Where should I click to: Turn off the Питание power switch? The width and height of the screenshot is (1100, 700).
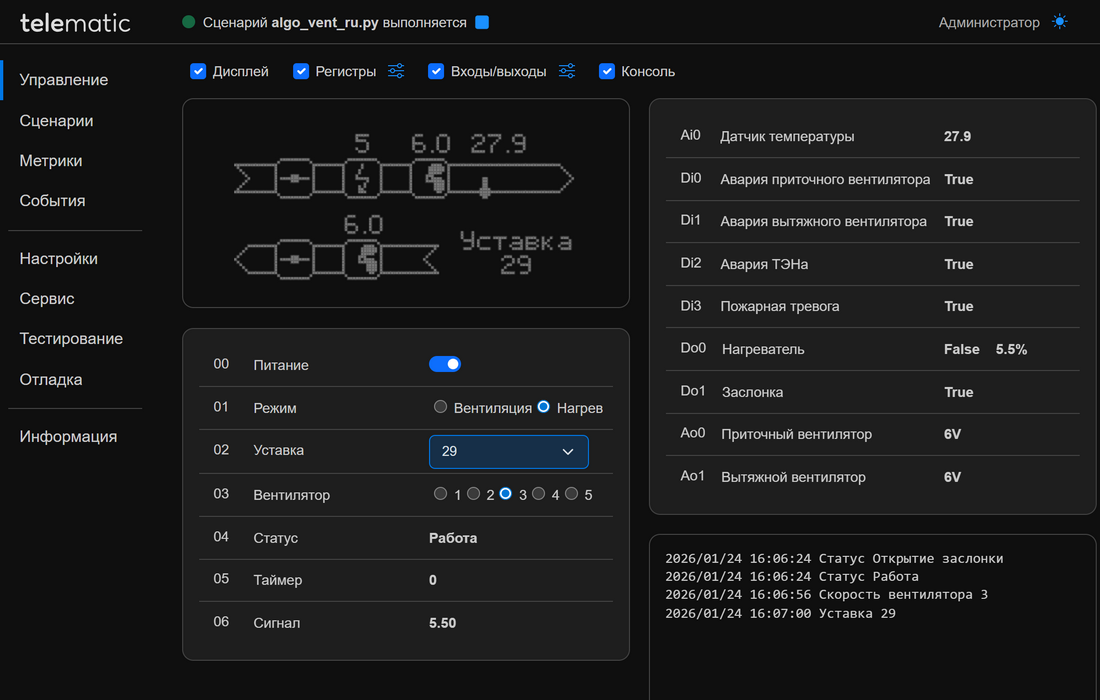tap(445, 365)
